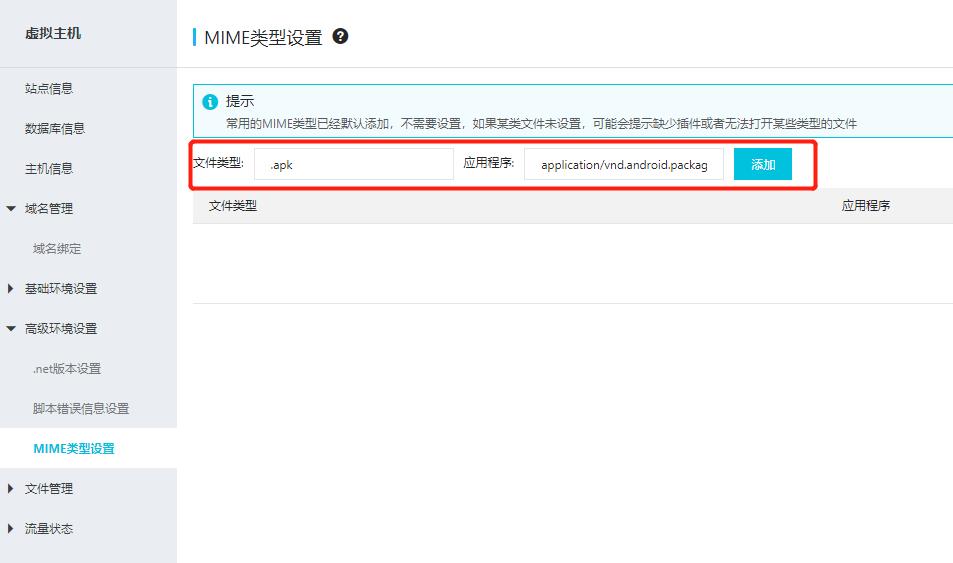This screenshot has width=953, height=563.
Task: Expand the 文件管理 section arrow
Action: (11, 489)
